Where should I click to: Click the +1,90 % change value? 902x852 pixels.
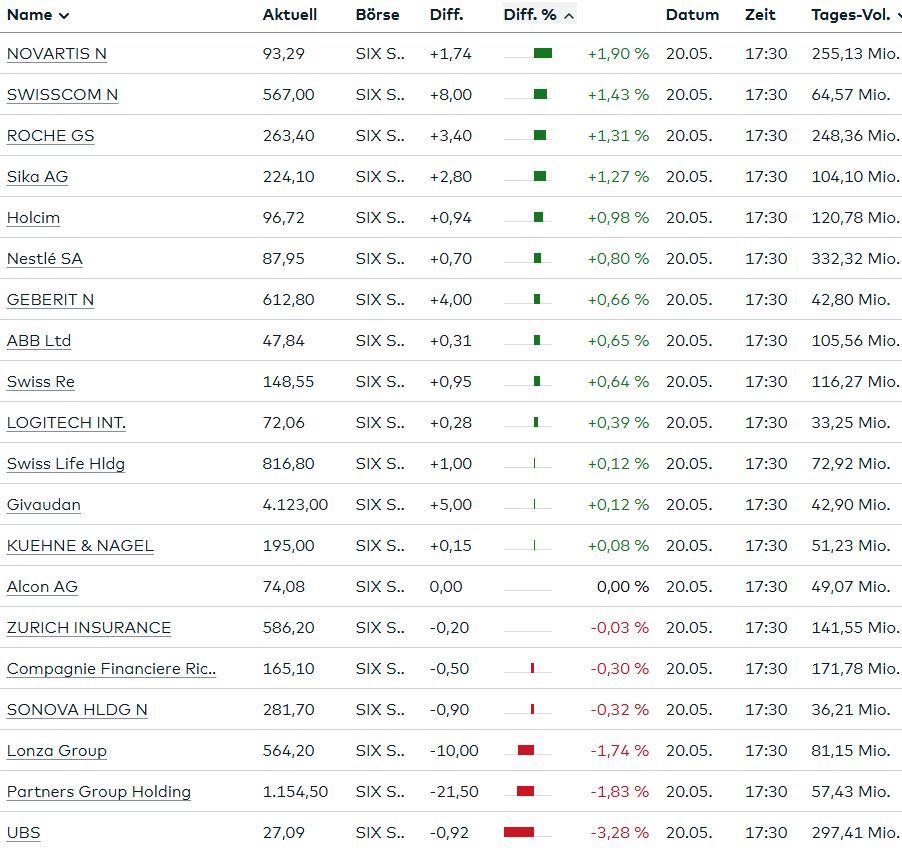[x=618, y=54]
